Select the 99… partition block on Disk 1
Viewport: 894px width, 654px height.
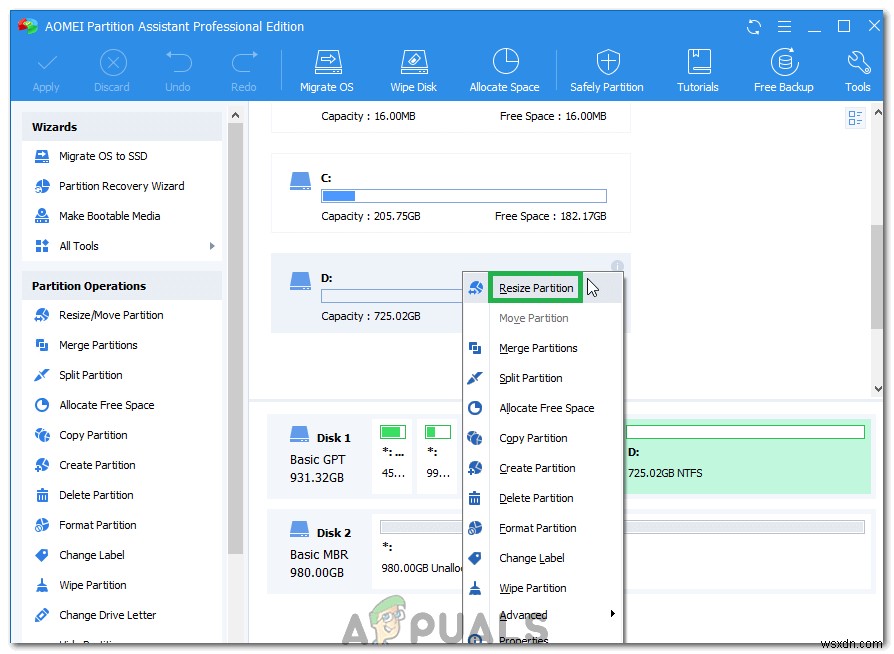438,457
